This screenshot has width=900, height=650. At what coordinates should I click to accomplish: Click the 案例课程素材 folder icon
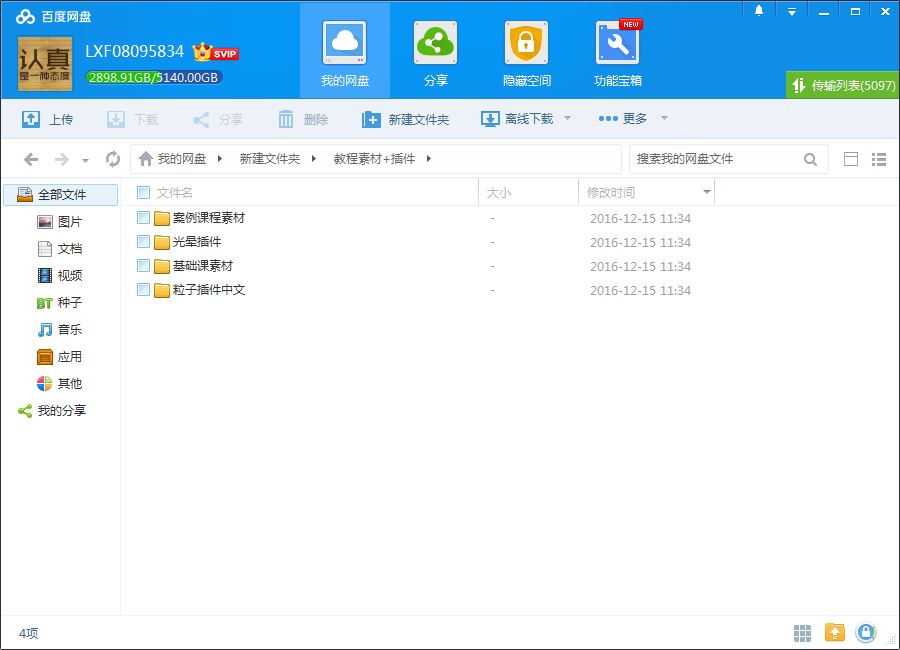coord(162,218)
